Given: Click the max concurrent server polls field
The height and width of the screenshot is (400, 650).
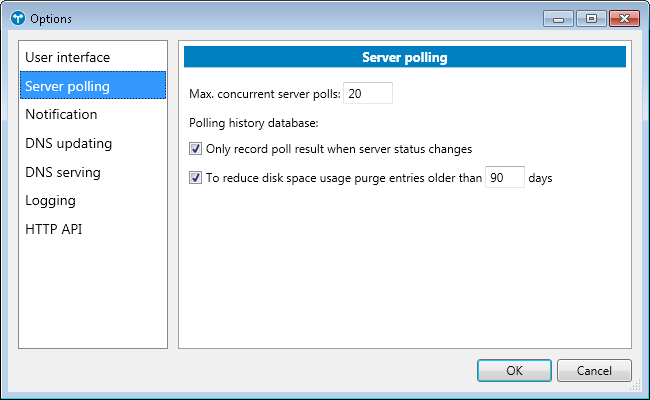Looking at the screenshot, I should click(x=368, y=93).
